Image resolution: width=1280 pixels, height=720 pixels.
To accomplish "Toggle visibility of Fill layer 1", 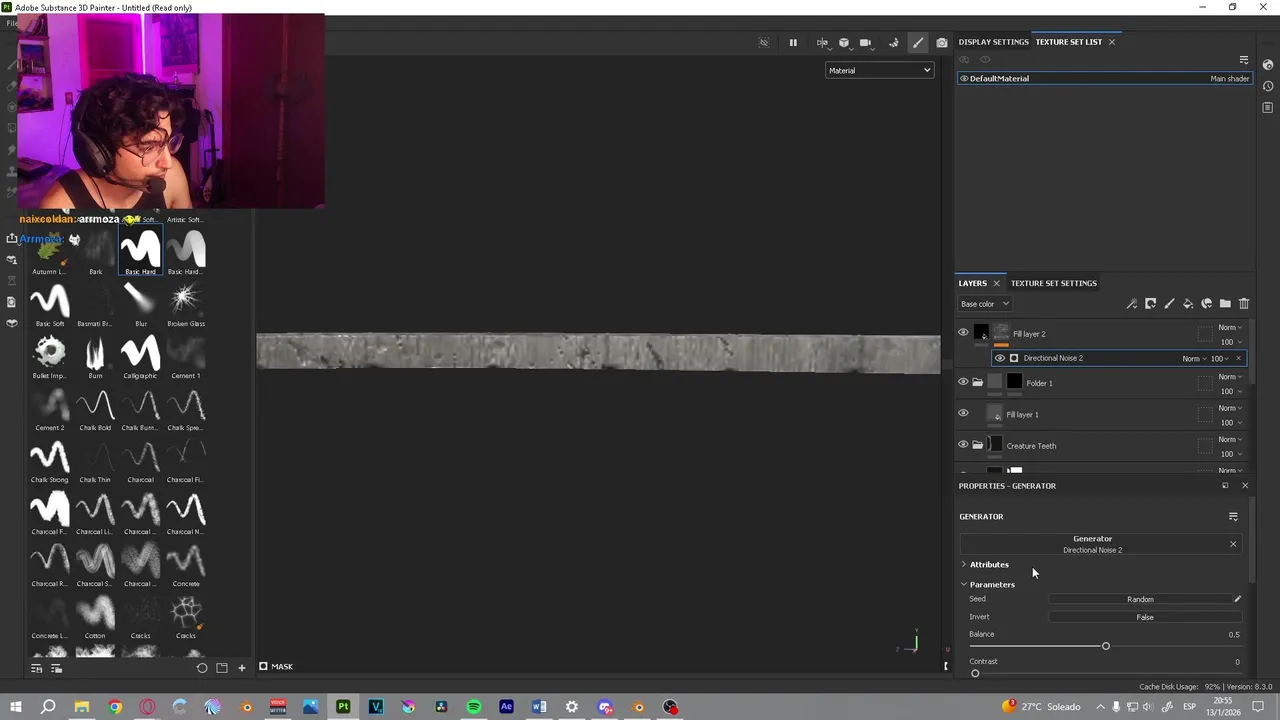I will pos(963,413).
